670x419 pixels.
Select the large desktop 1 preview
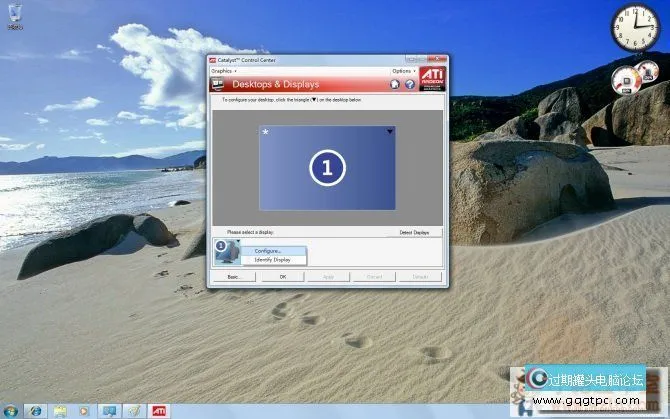tap(327, 168)
